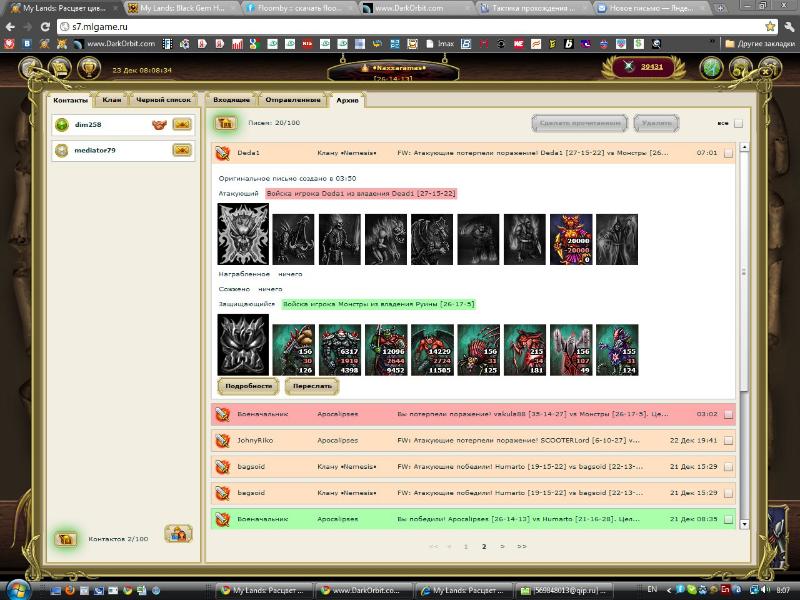Click the attacker hero portrait thumbnail
800x600 pixels.
243,234
